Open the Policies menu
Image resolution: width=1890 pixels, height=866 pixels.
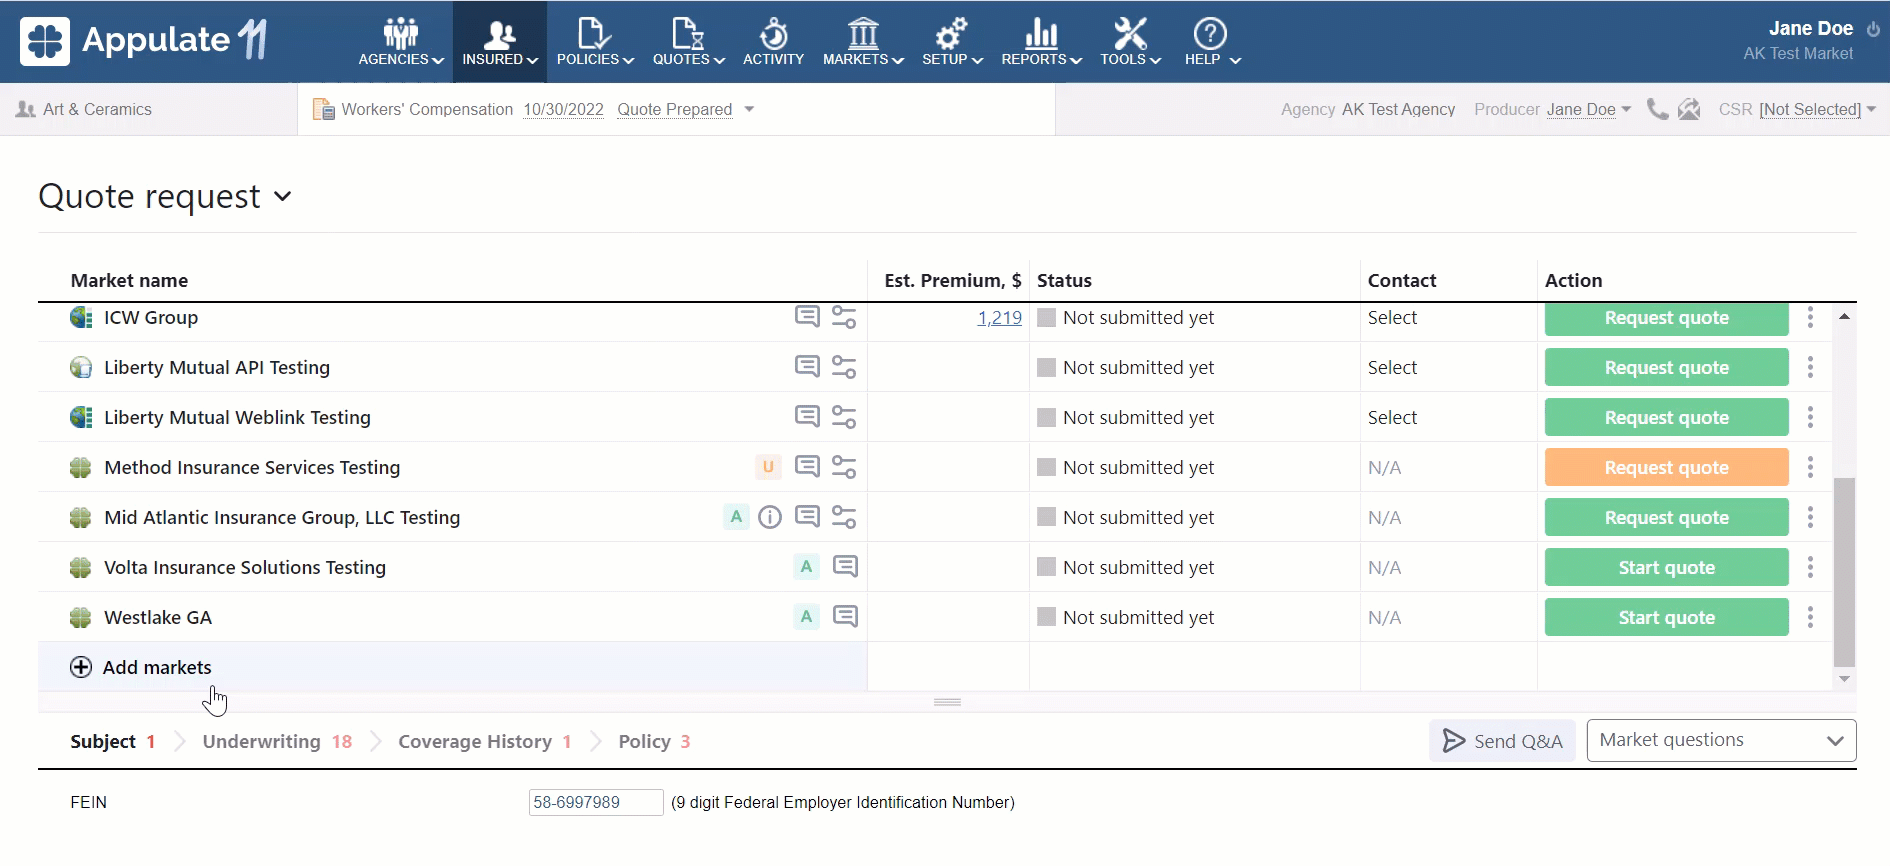(595, 41)
